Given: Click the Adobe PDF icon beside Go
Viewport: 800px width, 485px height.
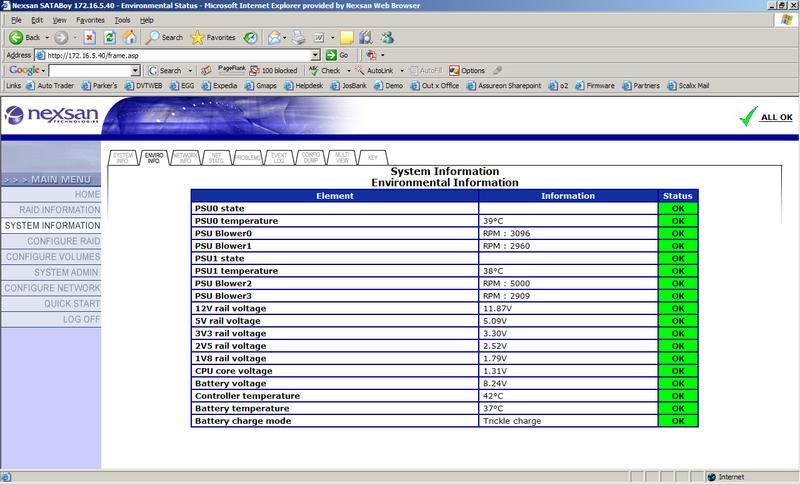Looking at the screenshot, I should 371,55.
